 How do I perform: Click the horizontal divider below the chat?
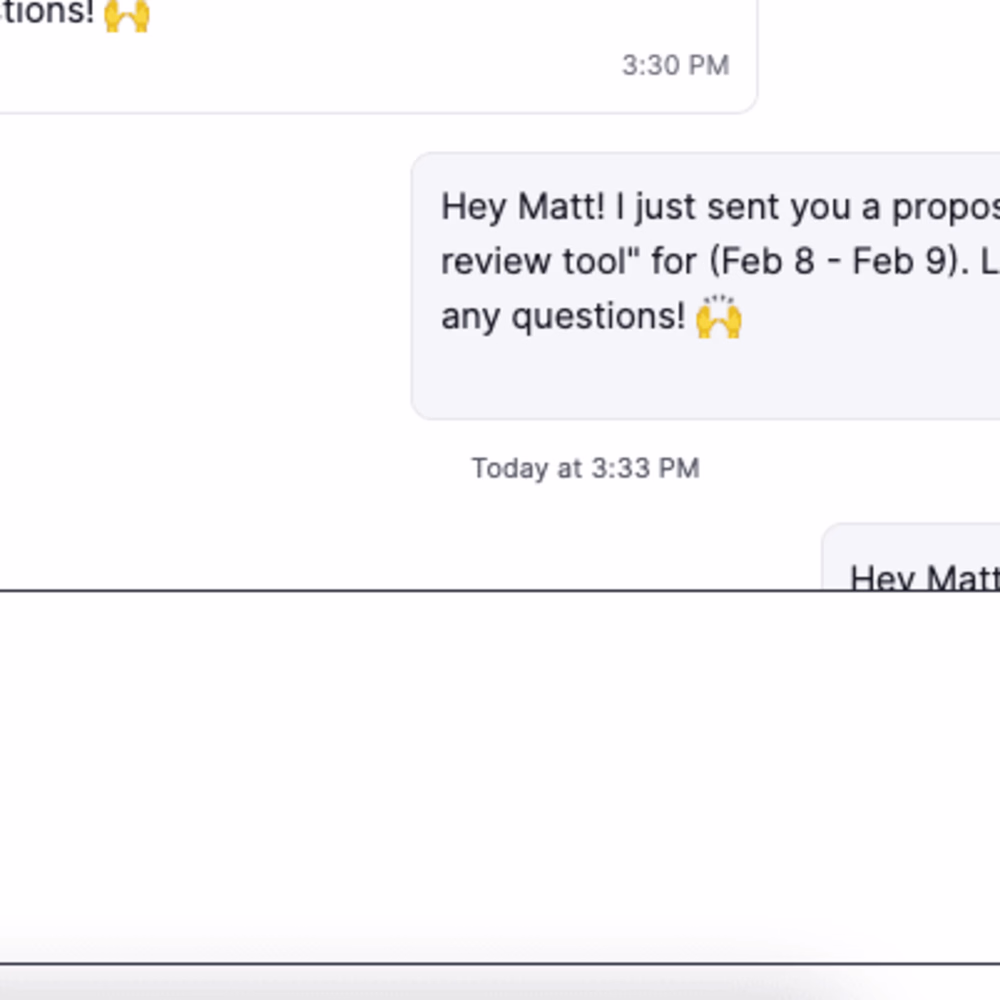tap(400, 588)
